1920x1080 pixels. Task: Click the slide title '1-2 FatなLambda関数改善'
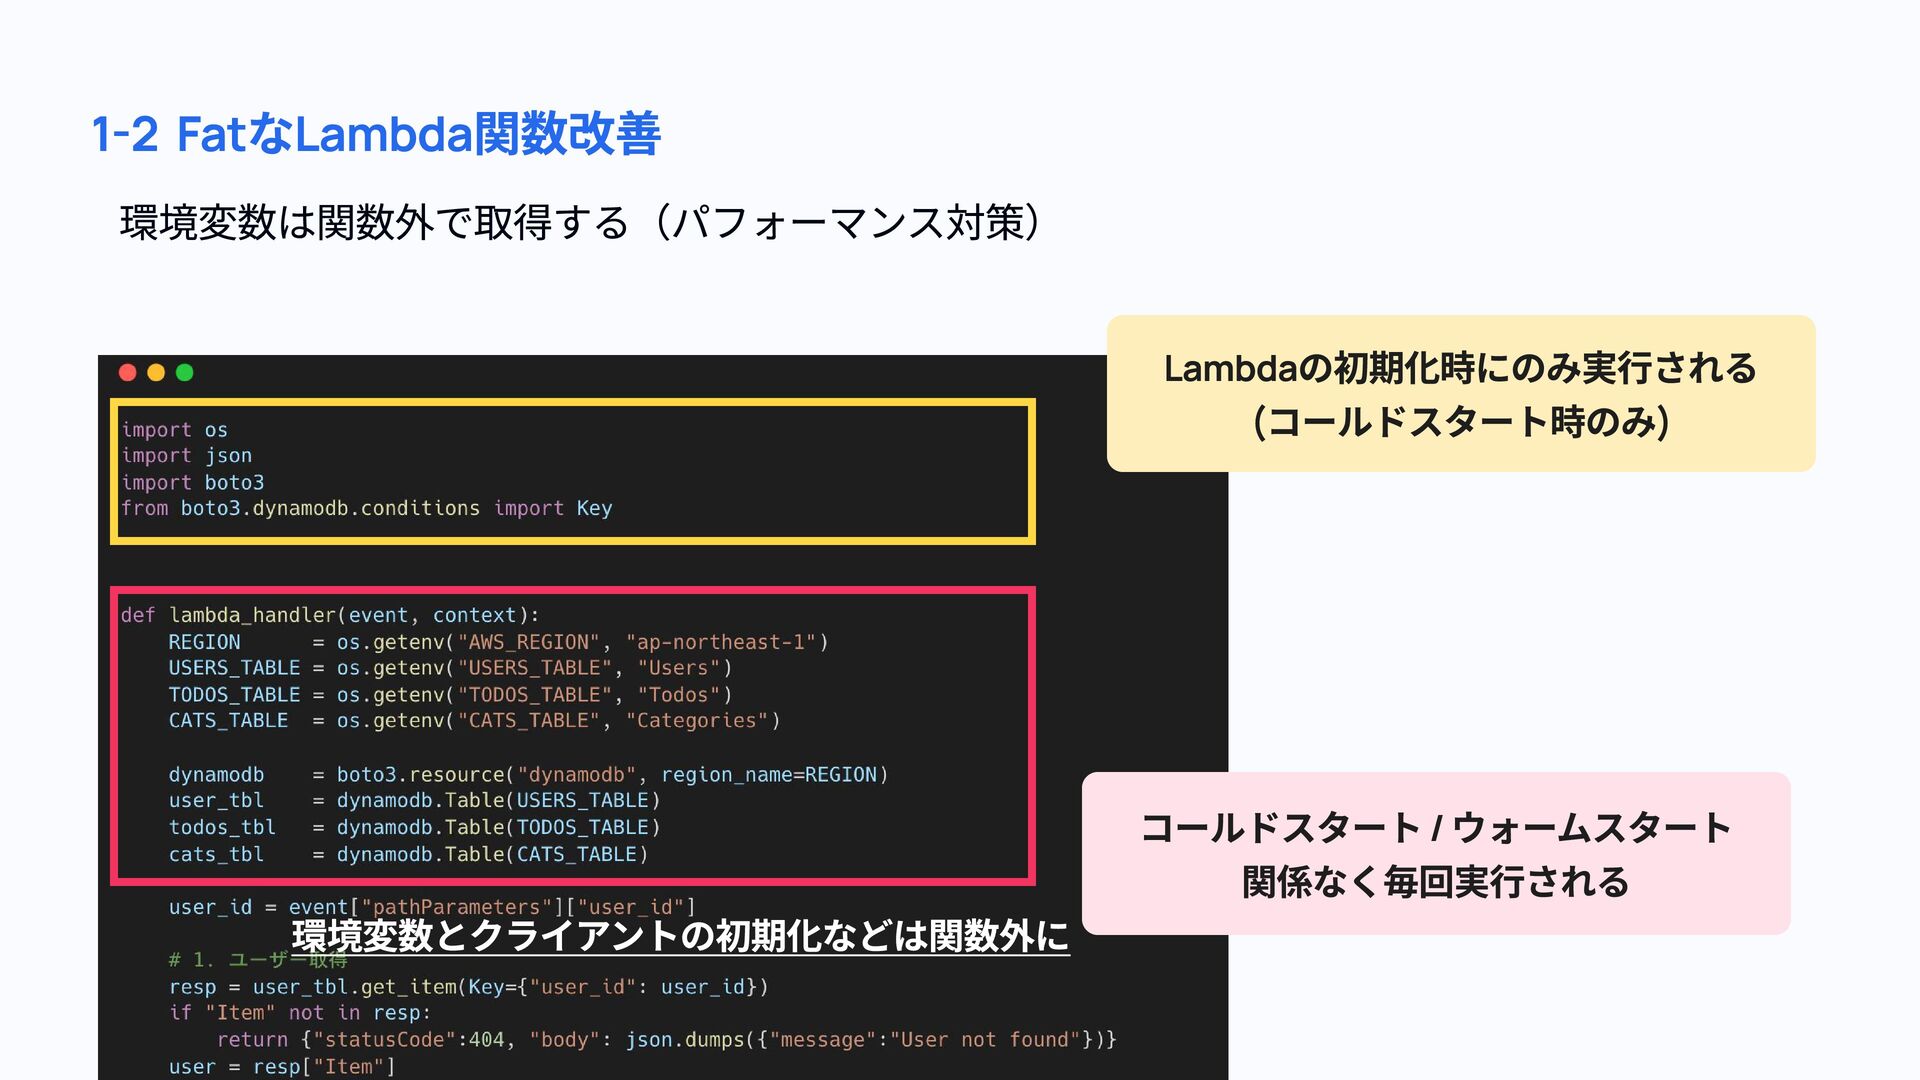click(375, 134)
